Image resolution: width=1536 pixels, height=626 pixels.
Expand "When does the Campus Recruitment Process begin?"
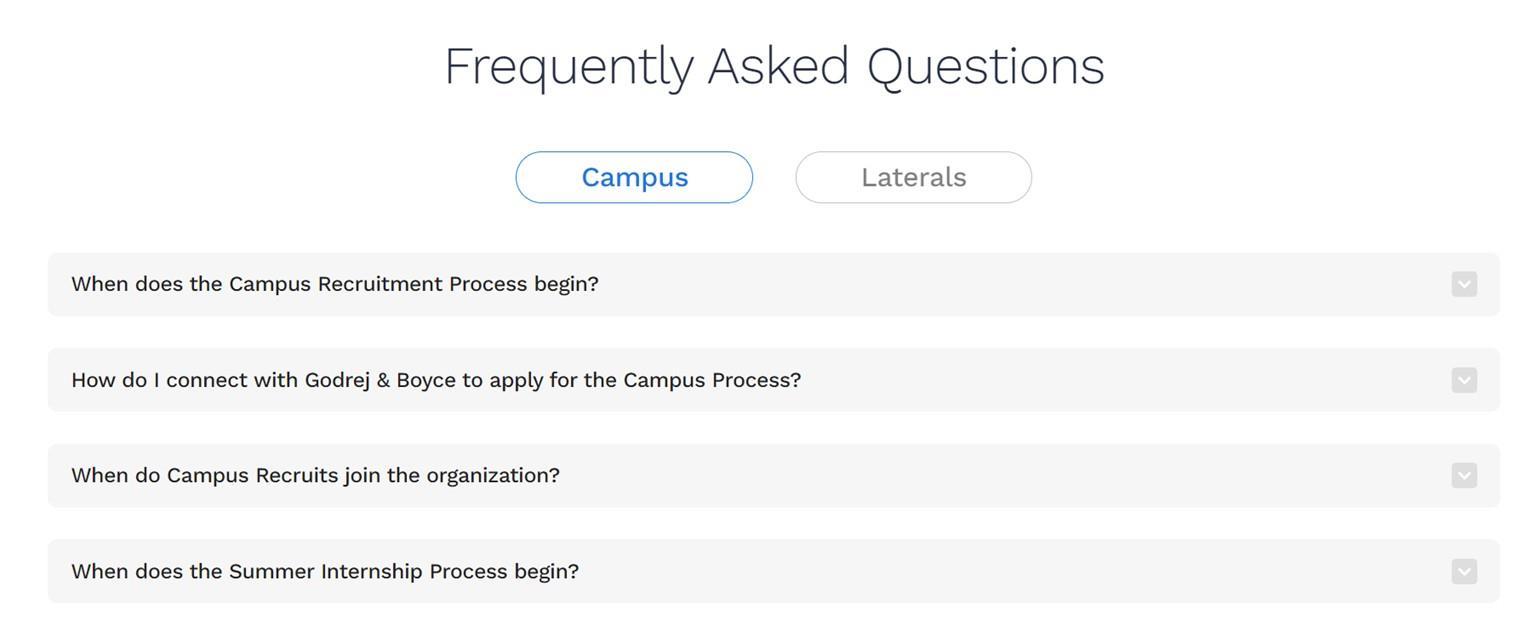335,284
